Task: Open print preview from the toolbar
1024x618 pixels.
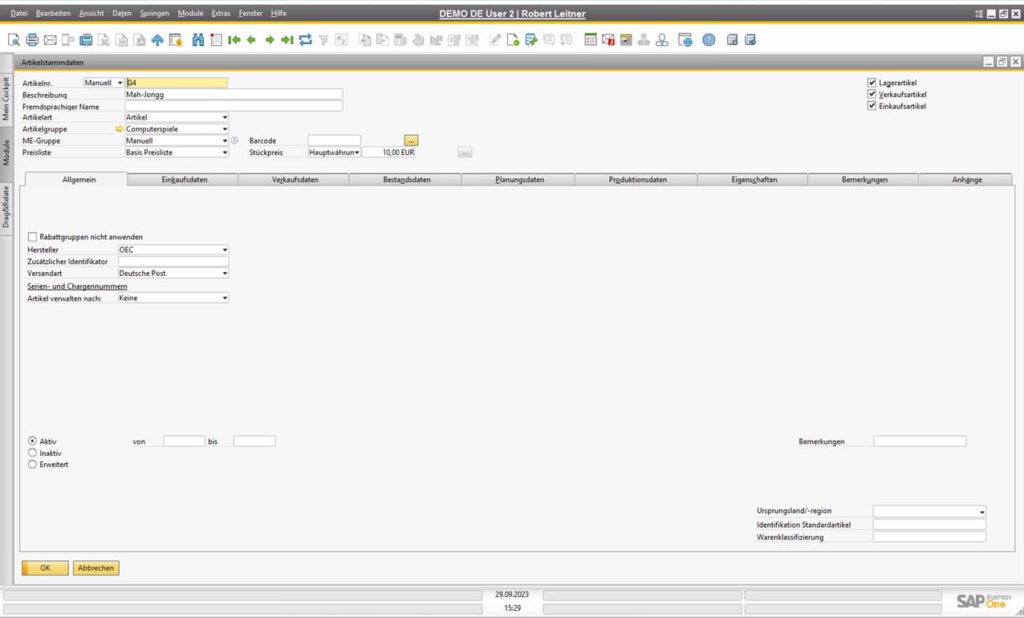Action: coord(14,40)
